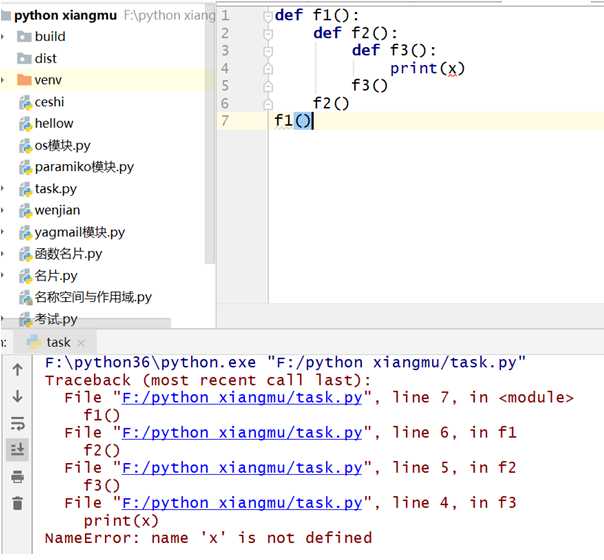Select the venv folder
Viewport: 604px width, 560px height.
[48, 80]
